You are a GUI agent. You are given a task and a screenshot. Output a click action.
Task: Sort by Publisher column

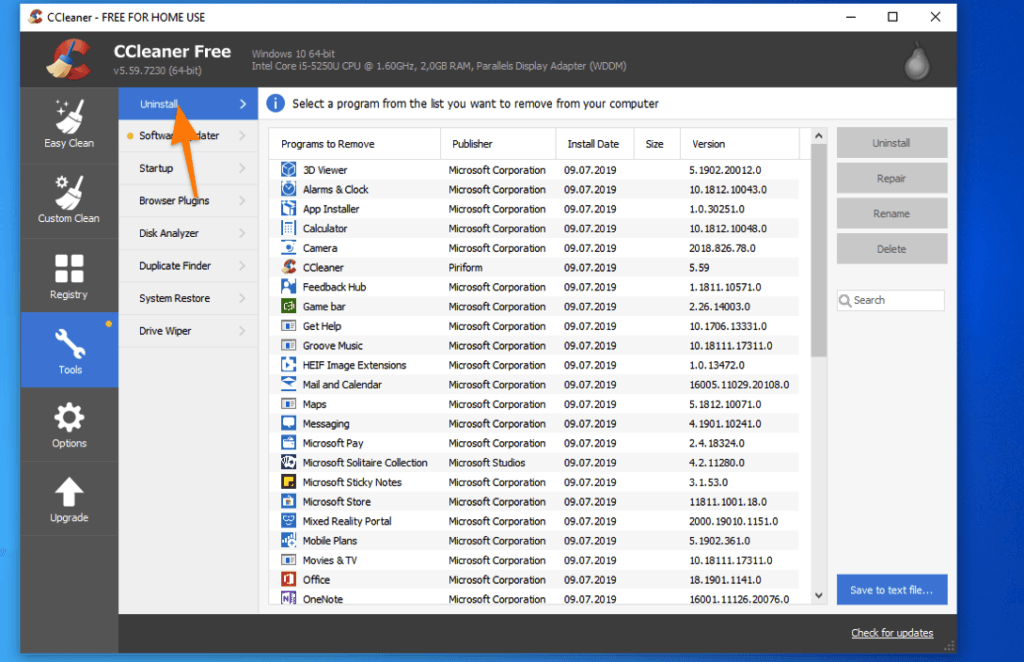[498, 144]
